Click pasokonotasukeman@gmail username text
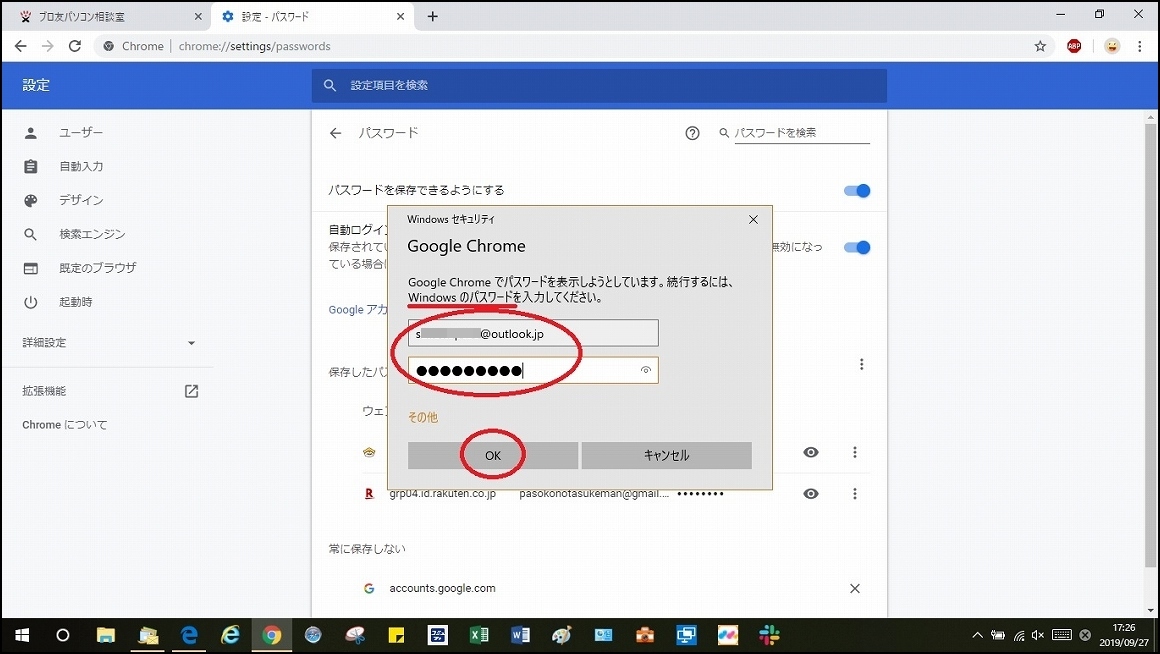1160x654 pixels. [x=593, y=493]
